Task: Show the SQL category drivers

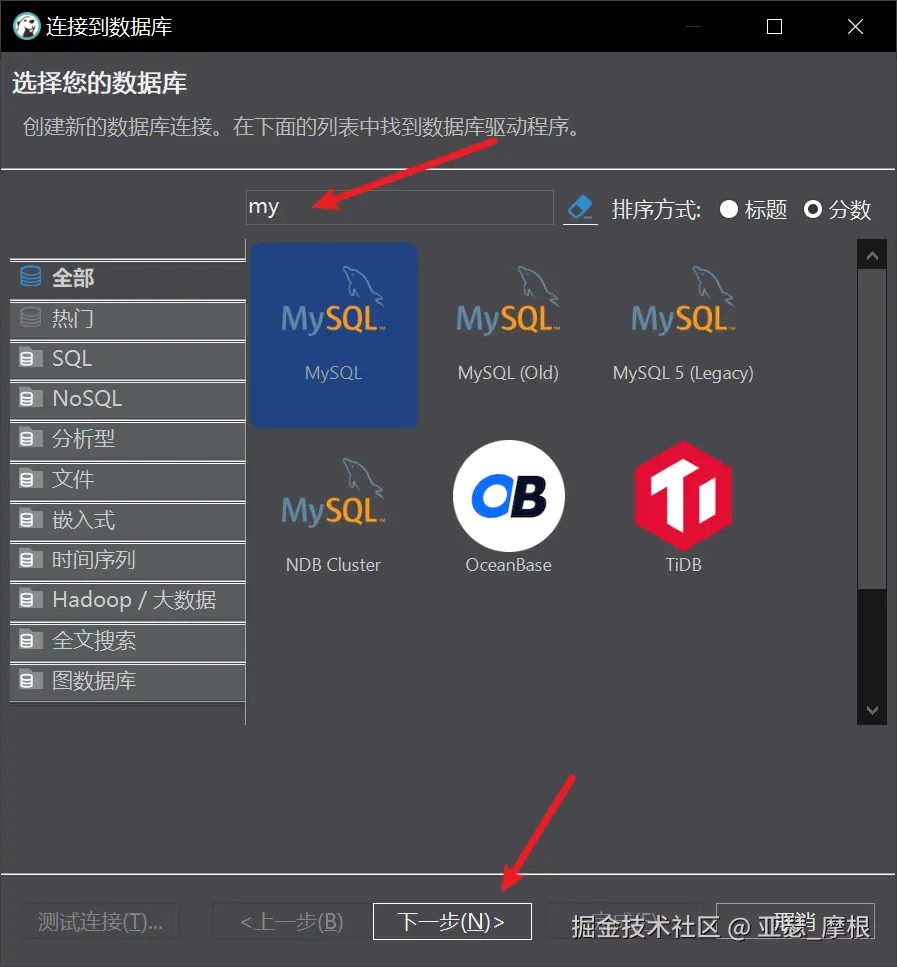Action: pos(128,359)
